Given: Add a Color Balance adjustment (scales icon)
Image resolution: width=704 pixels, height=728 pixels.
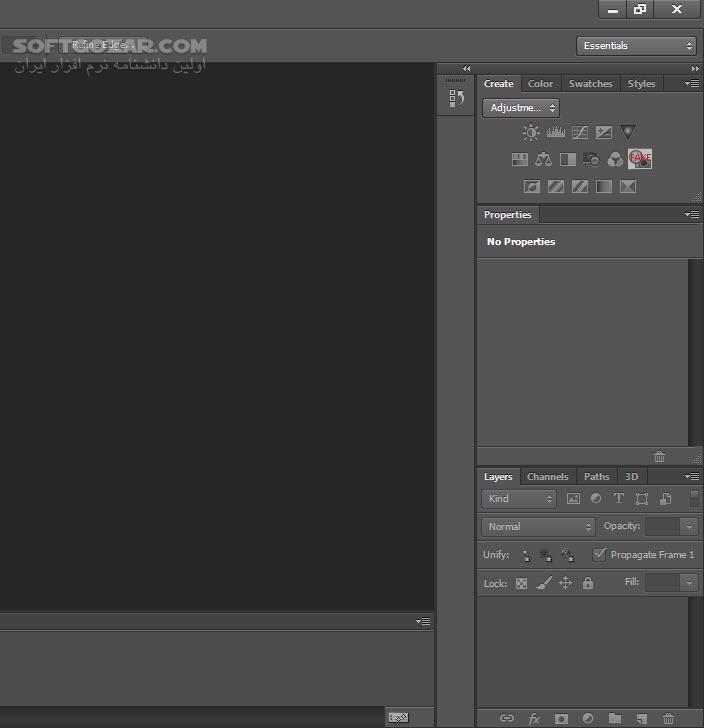Looking at the screenshot, I should pos(543,160).
